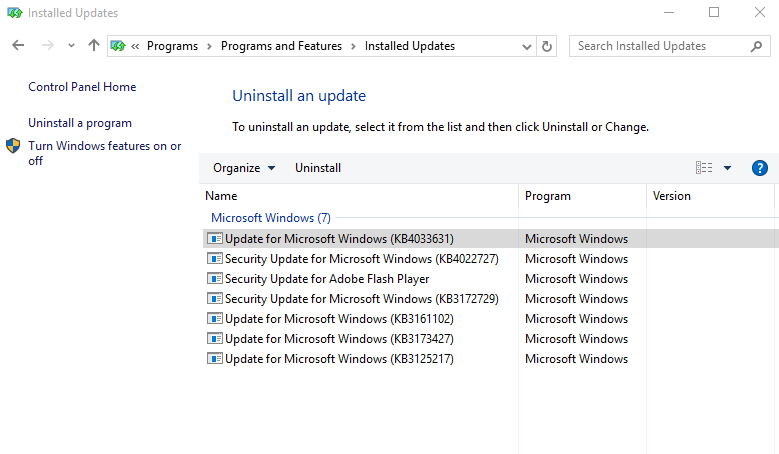Open help with the question mark icon
Screen dimensions: 779x454
[x=760, y=168]
